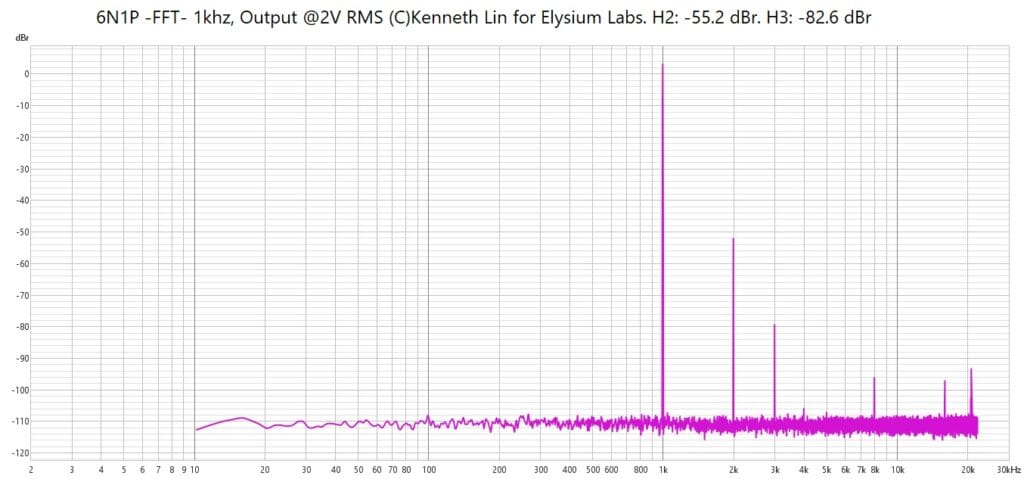Screen dimensions: 1024x479
Task: Select the -20 label on the vertical axis
Action: (24, 137)
